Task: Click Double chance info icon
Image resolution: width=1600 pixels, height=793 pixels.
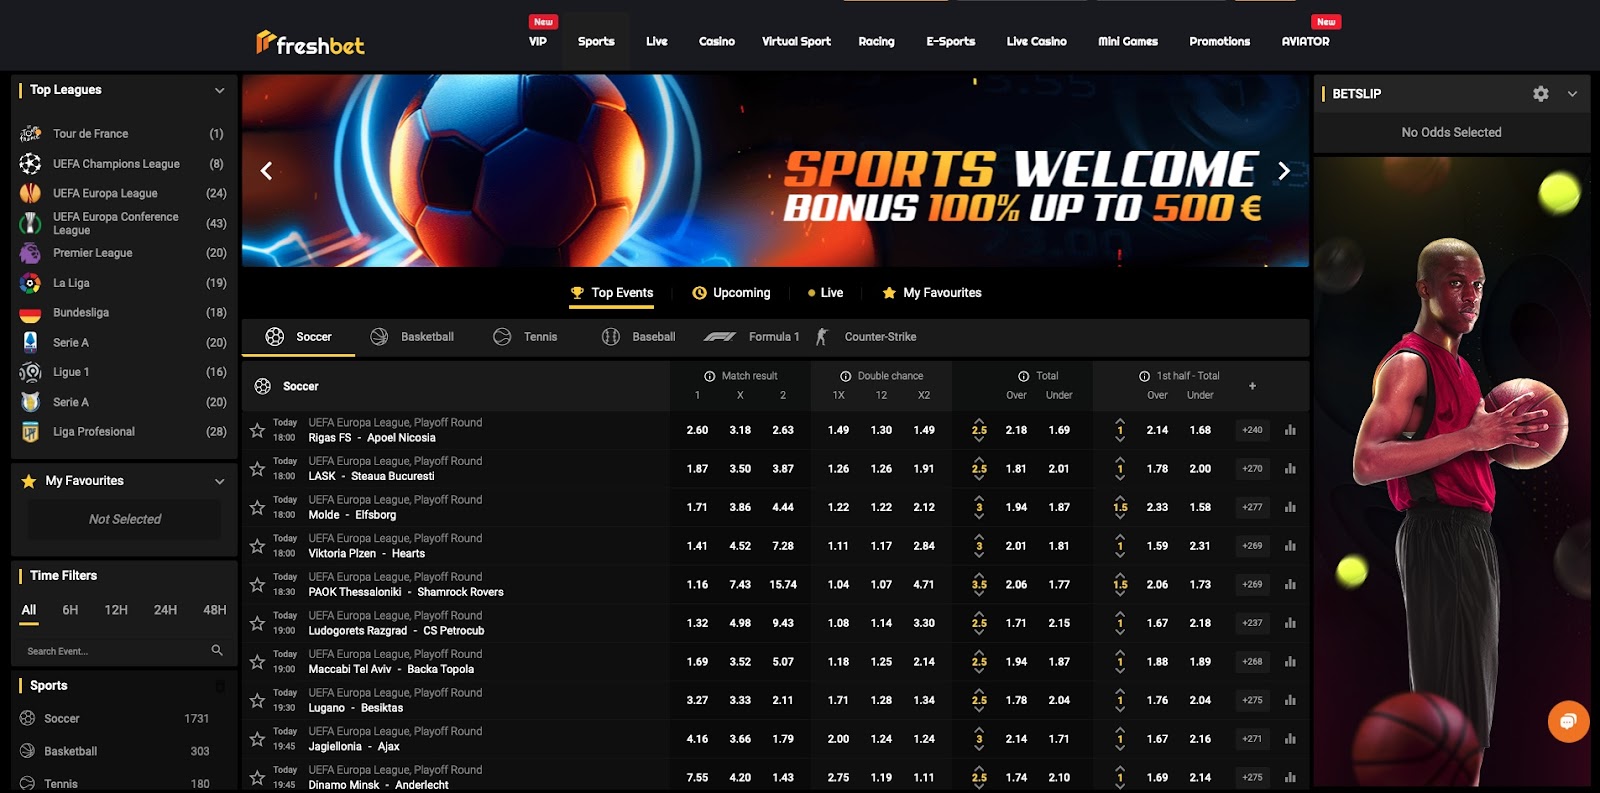Action: click(845, 376)
